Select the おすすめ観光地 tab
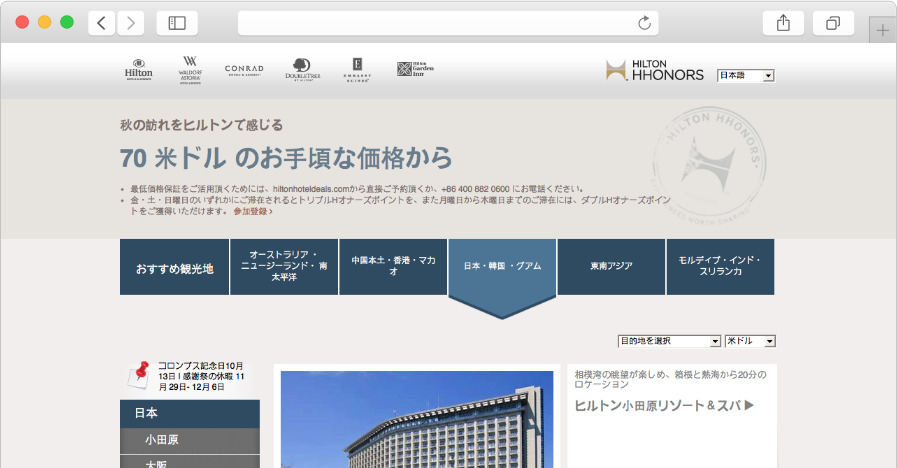 (x=174, y=267)
